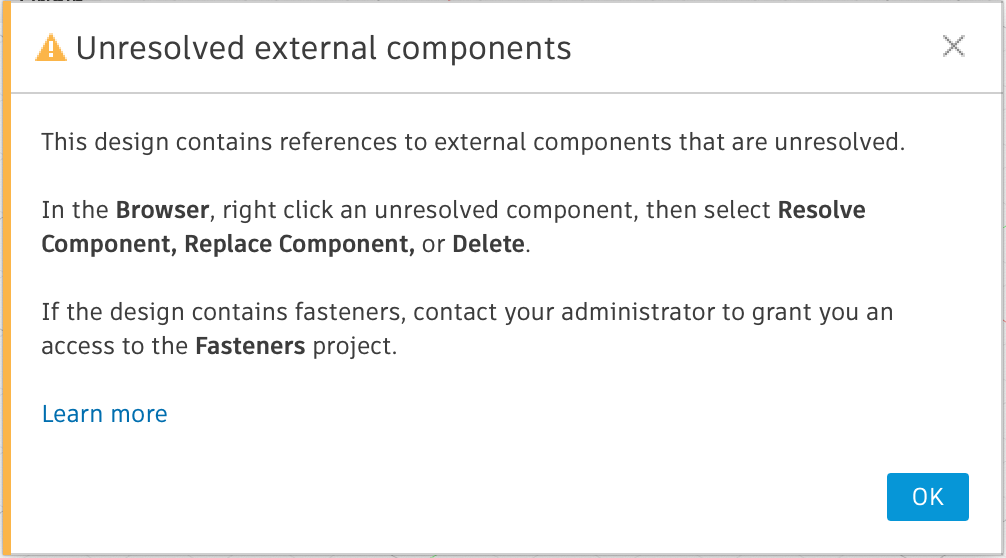Click the sentence starting This design contains references
Image resolution: width=1006 pixels, height=558 pixels.
pyautogui.click(x=472, y=142)
